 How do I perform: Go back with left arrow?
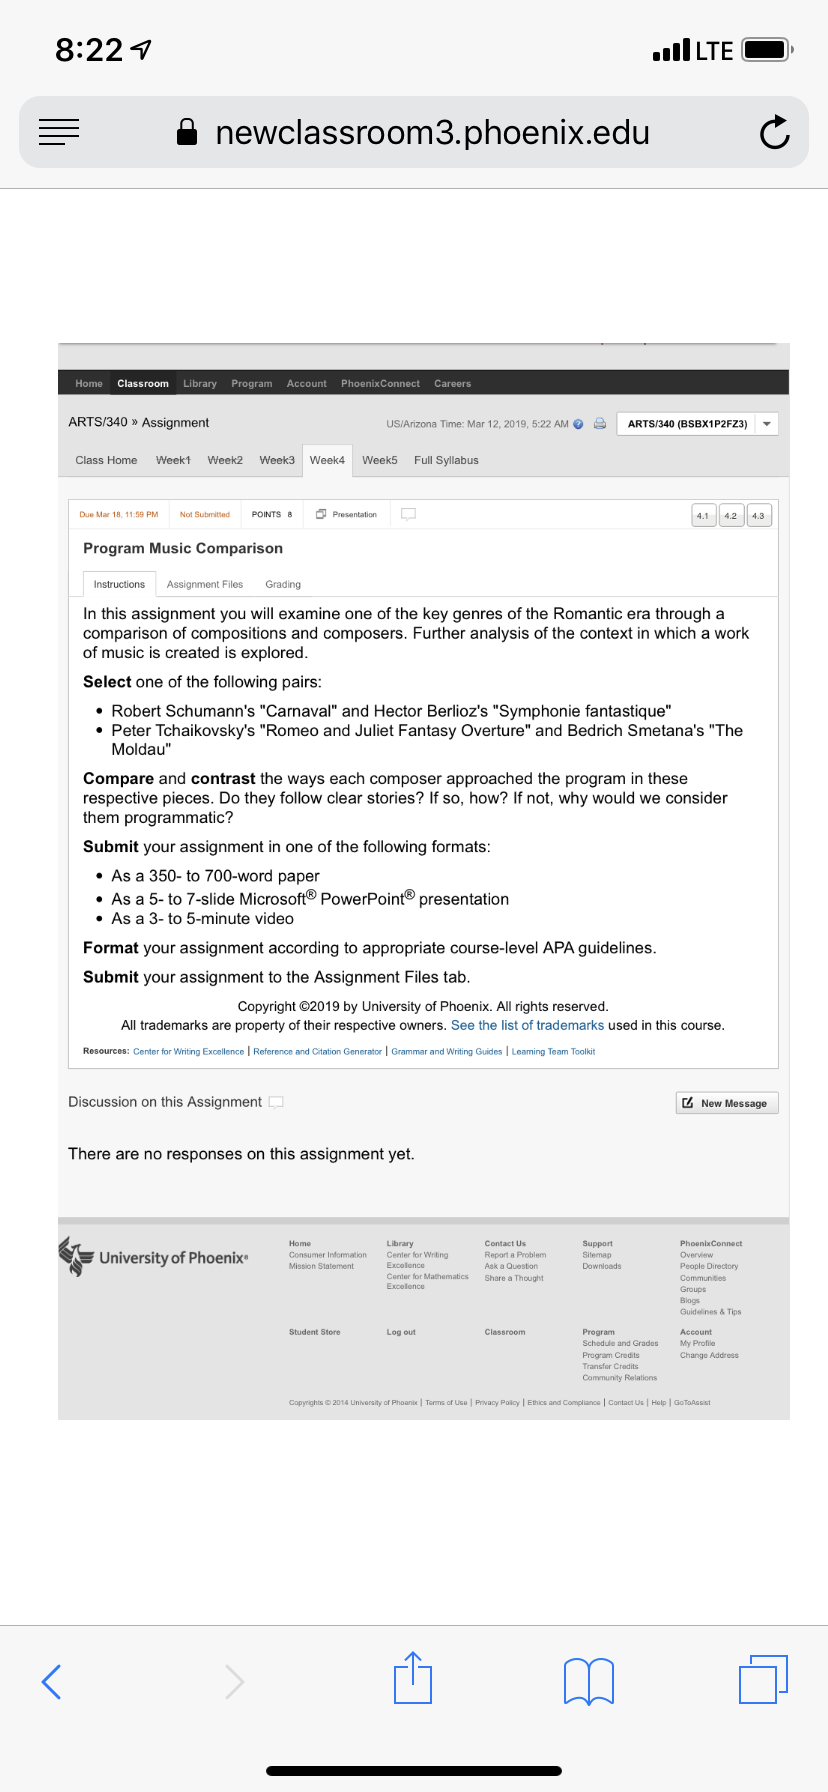[x=52, y=1681]
